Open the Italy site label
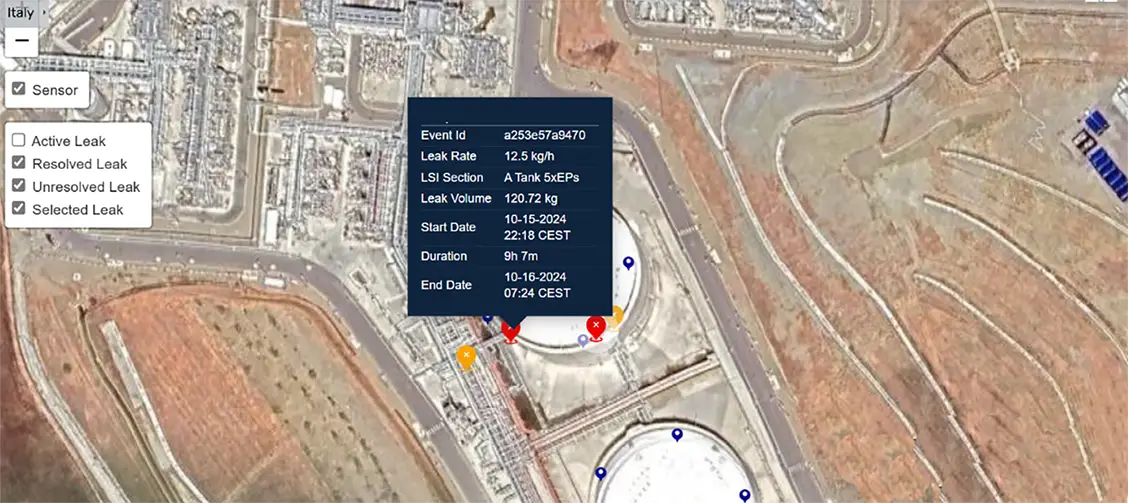Viewport: 1128px width, 503px height. [20, 13]
